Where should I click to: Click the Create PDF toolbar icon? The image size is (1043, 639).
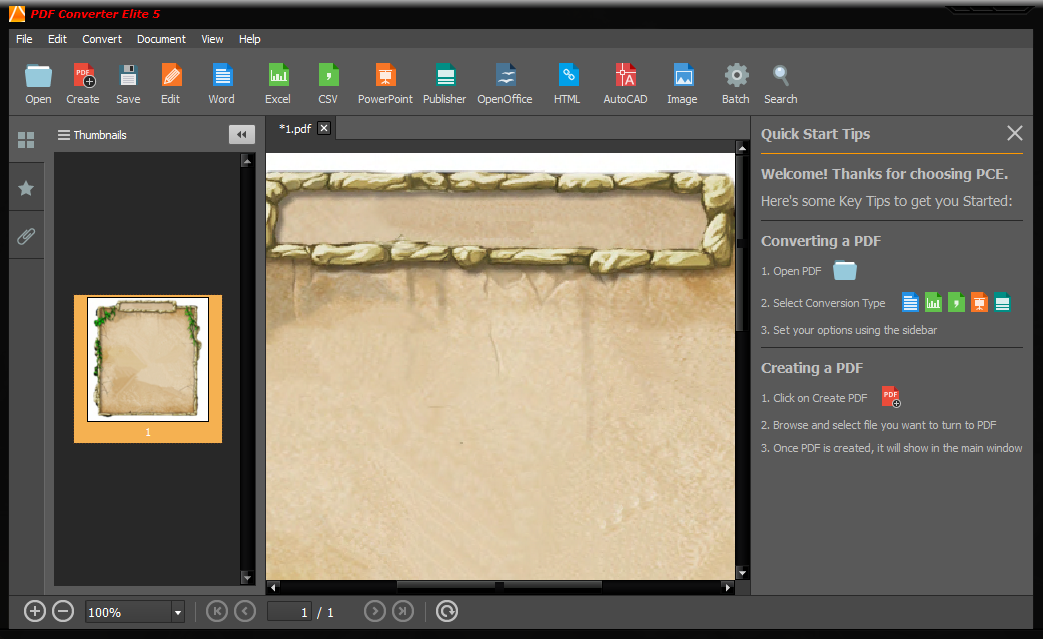tap(83, 84)
